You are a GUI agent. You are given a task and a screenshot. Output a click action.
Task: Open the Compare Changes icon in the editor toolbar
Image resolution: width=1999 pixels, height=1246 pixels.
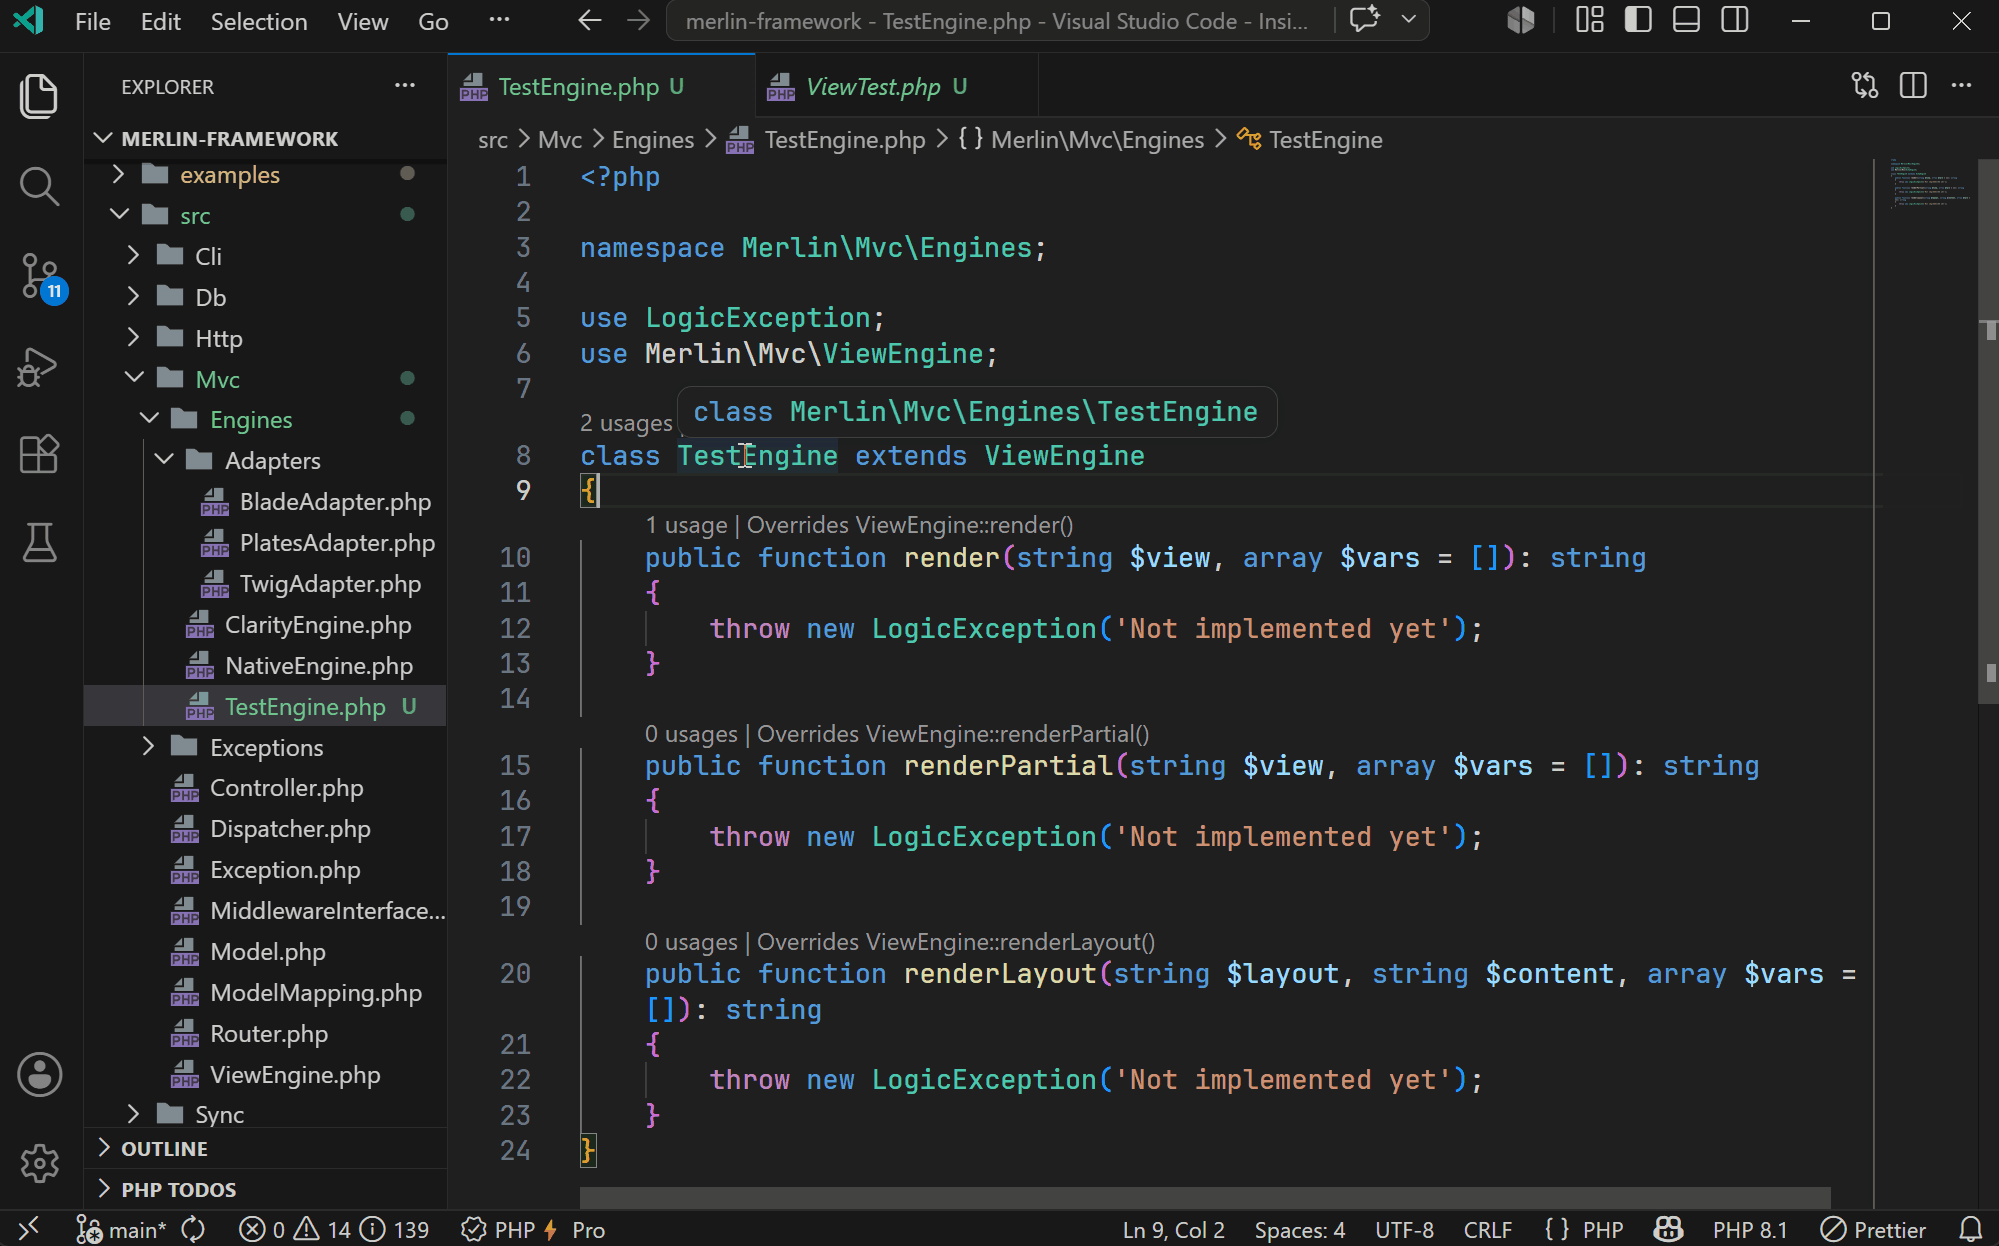pos(1865,86)
